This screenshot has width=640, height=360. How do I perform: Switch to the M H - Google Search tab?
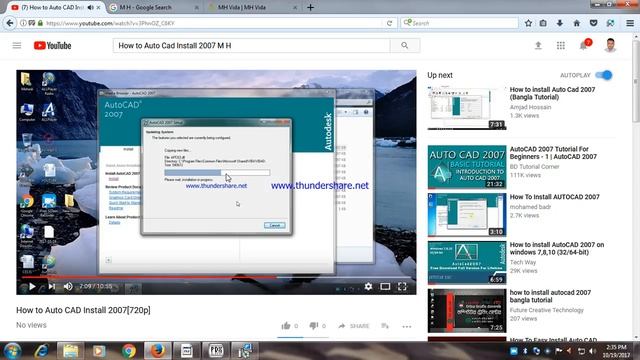pos(154,7)
